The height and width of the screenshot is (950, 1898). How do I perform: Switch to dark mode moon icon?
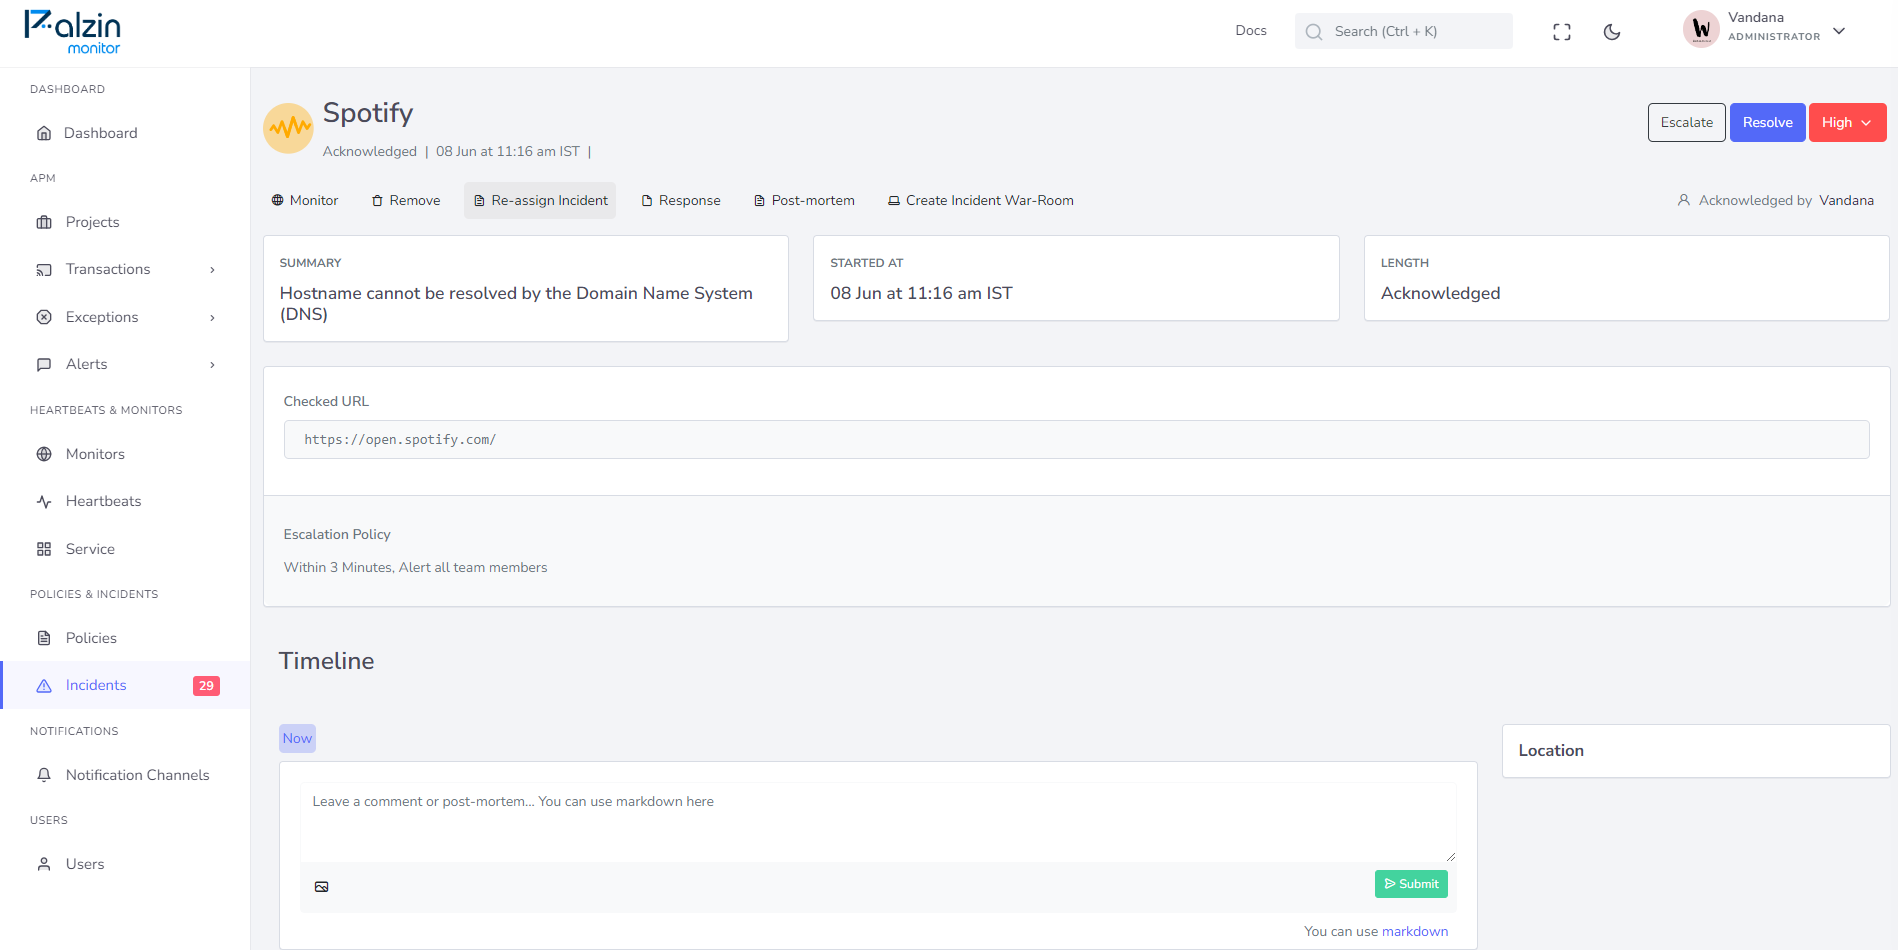coord(1612,32)
